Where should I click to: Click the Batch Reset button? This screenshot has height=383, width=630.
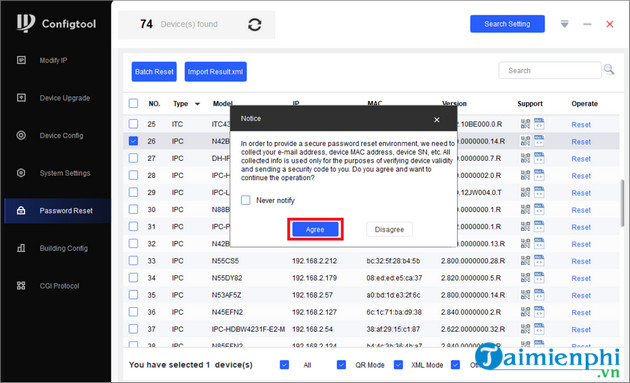click(x=154, y=72)
